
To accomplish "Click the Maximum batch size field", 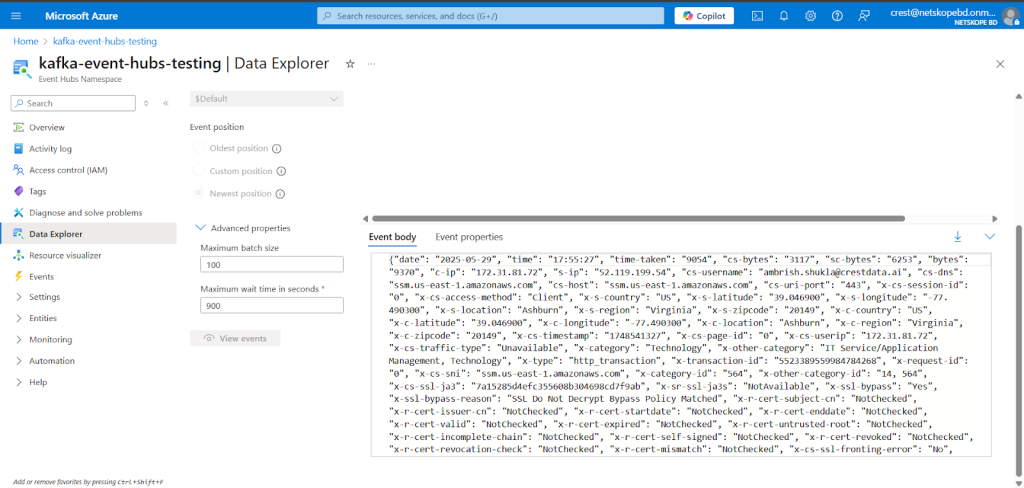I will point(272,265).
